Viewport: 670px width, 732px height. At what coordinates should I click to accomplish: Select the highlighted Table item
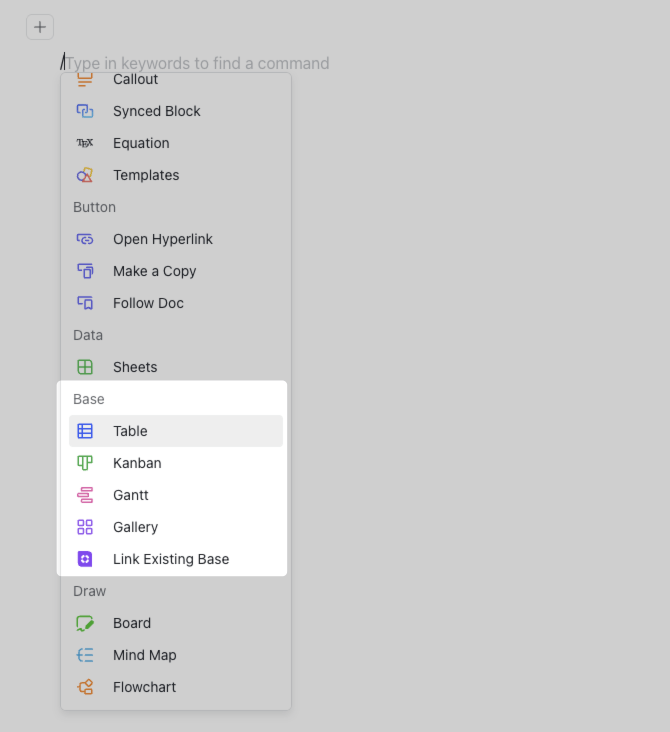point(176,431)
